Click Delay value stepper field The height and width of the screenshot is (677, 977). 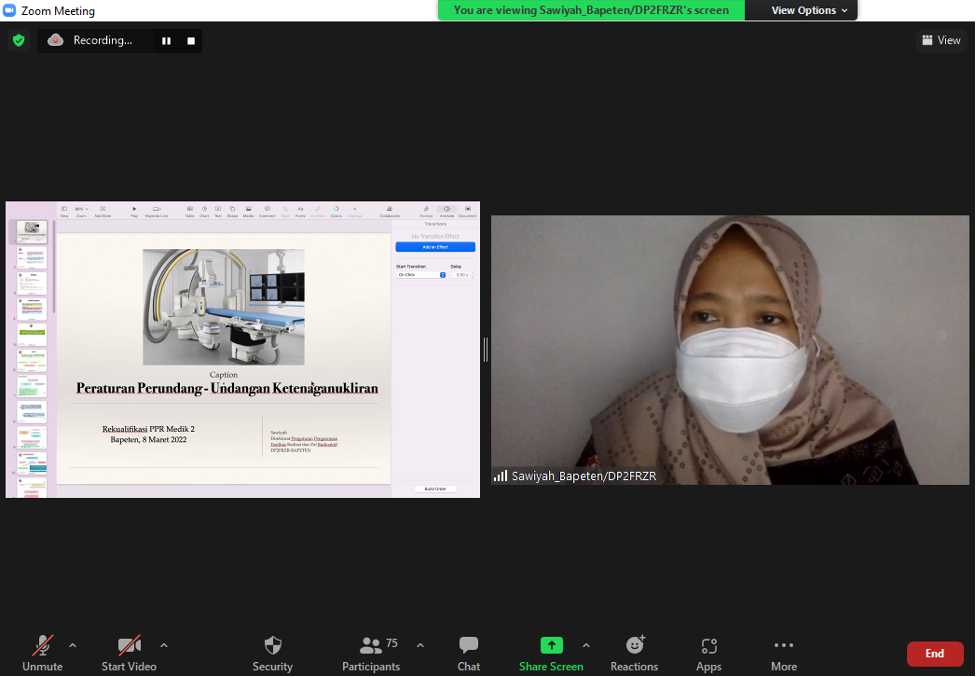462,275
